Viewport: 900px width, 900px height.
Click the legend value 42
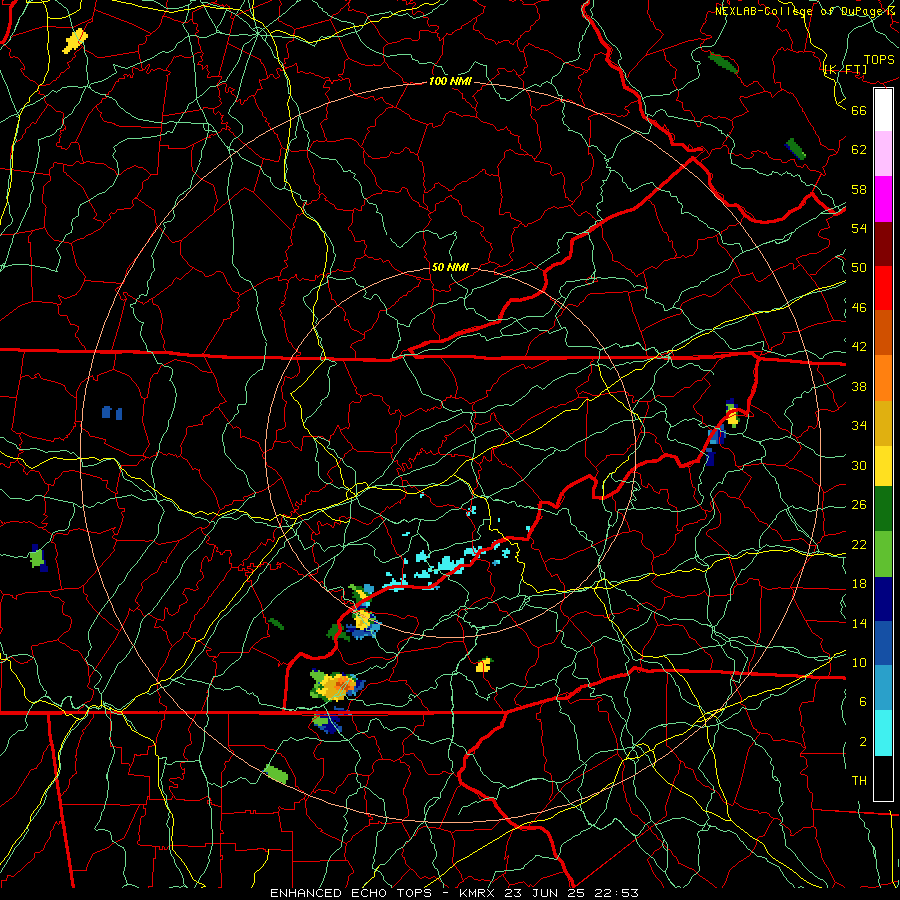[859, 346]
